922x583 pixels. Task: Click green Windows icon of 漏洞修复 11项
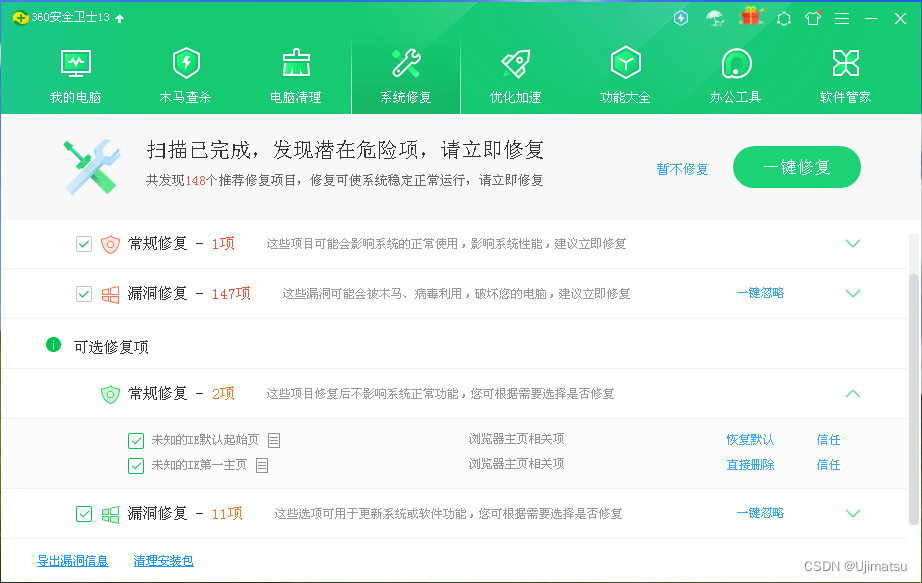[110, 514]
